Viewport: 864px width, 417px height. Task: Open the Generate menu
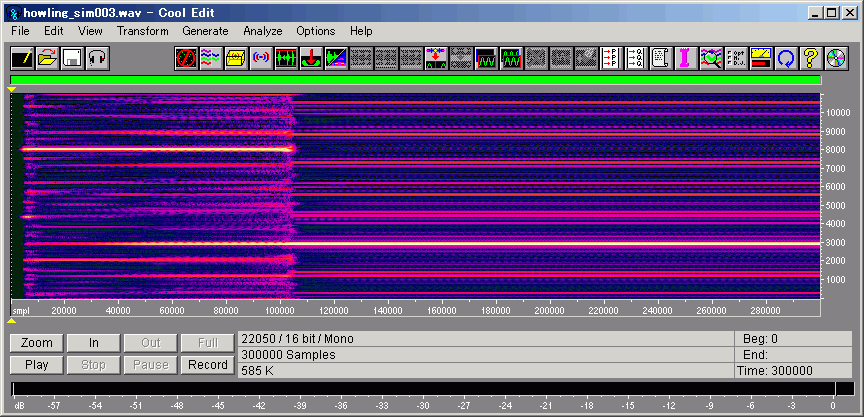(x=205, y=31)
